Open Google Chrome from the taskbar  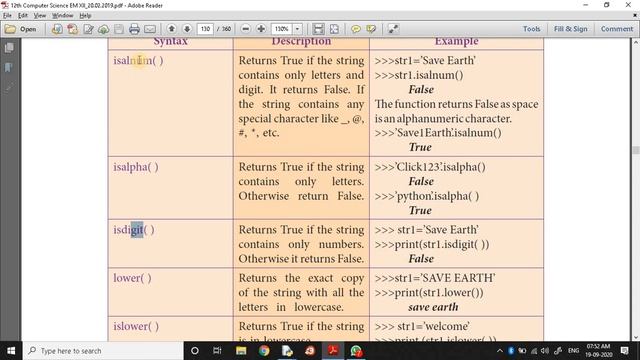[x=264, y=351]
